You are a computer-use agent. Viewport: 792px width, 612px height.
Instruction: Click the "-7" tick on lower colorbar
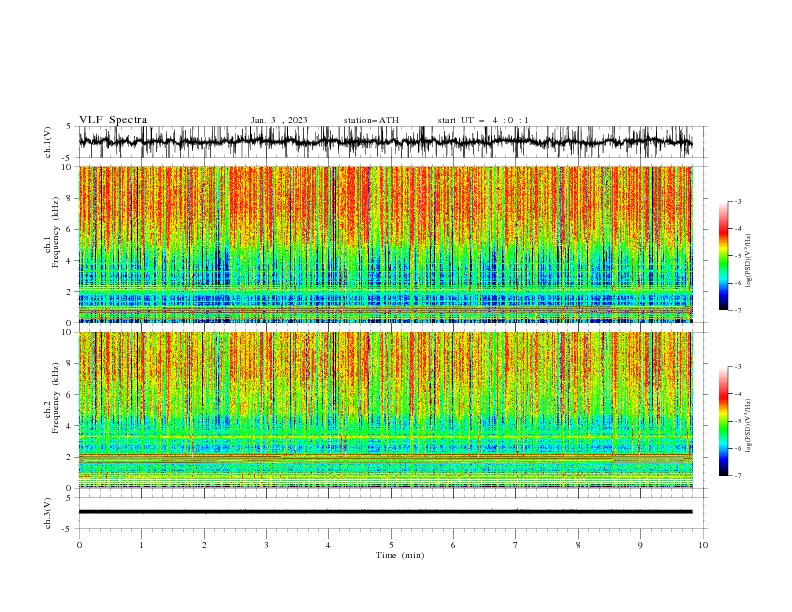[737, 476]
